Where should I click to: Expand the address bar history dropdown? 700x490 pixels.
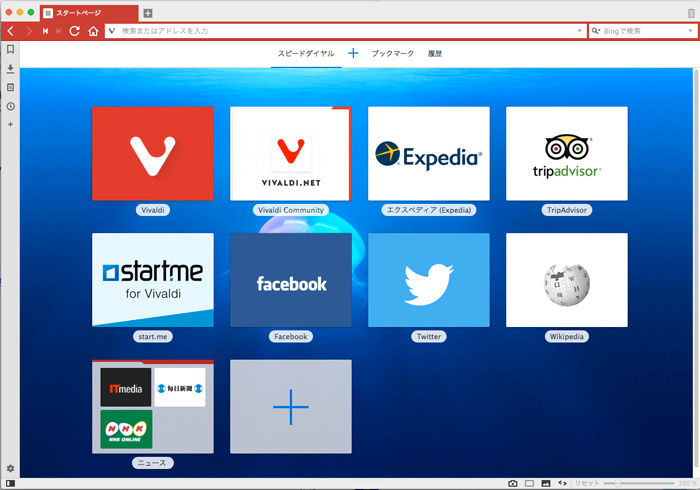click(x=579, y=31)
